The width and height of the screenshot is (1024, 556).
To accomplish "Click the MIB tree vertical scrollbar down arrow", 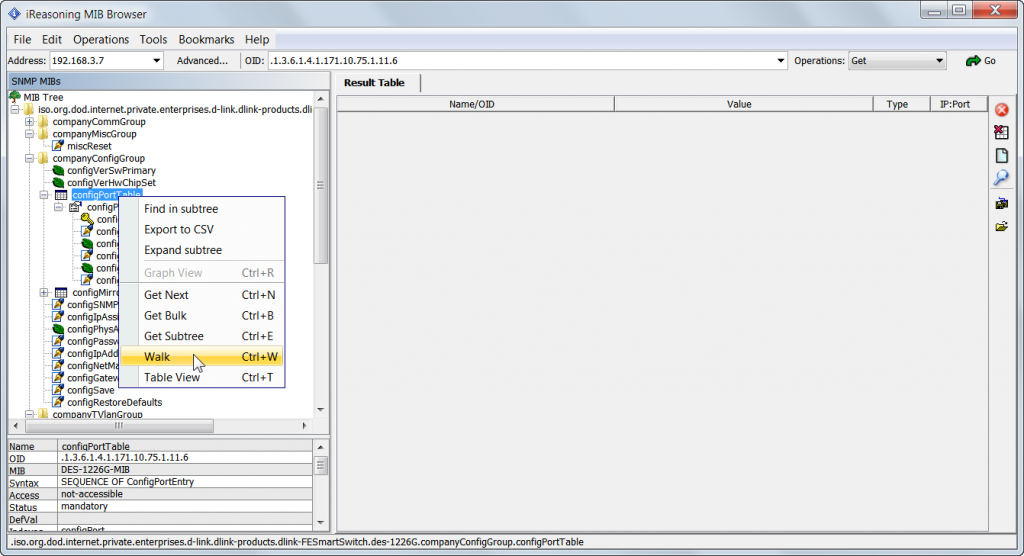I will click(x=321, y=410).
